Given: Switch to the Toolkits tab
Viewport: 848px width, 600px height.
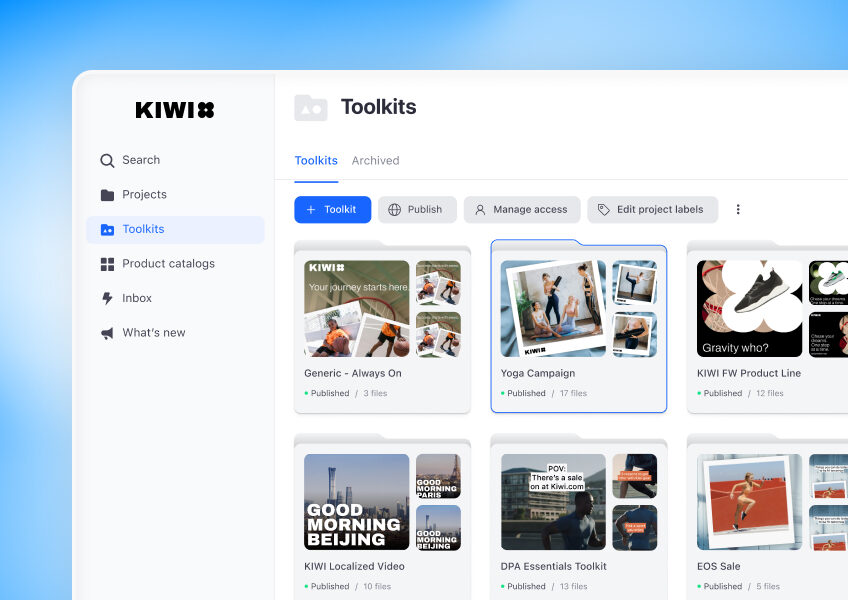Looking at the screenshot, I should click(x=316, y=161).
